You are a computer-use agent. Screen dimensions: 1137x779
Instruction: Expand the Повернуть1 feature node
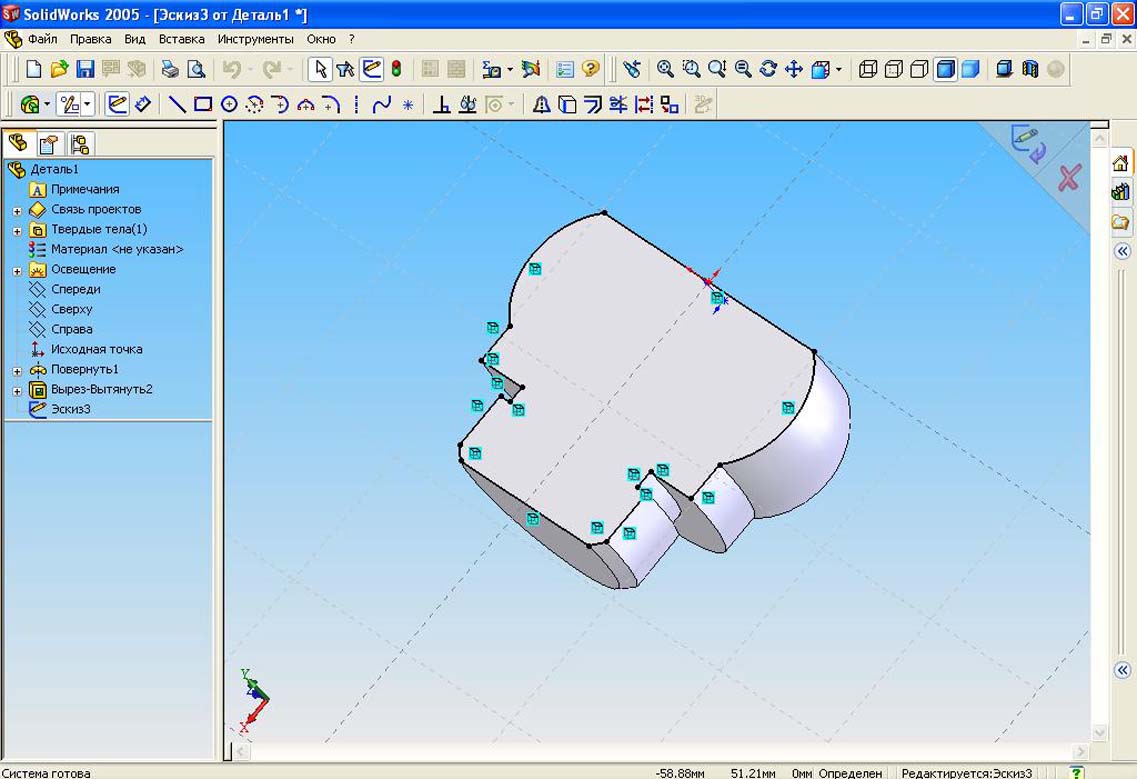click(x=17, y=371)
